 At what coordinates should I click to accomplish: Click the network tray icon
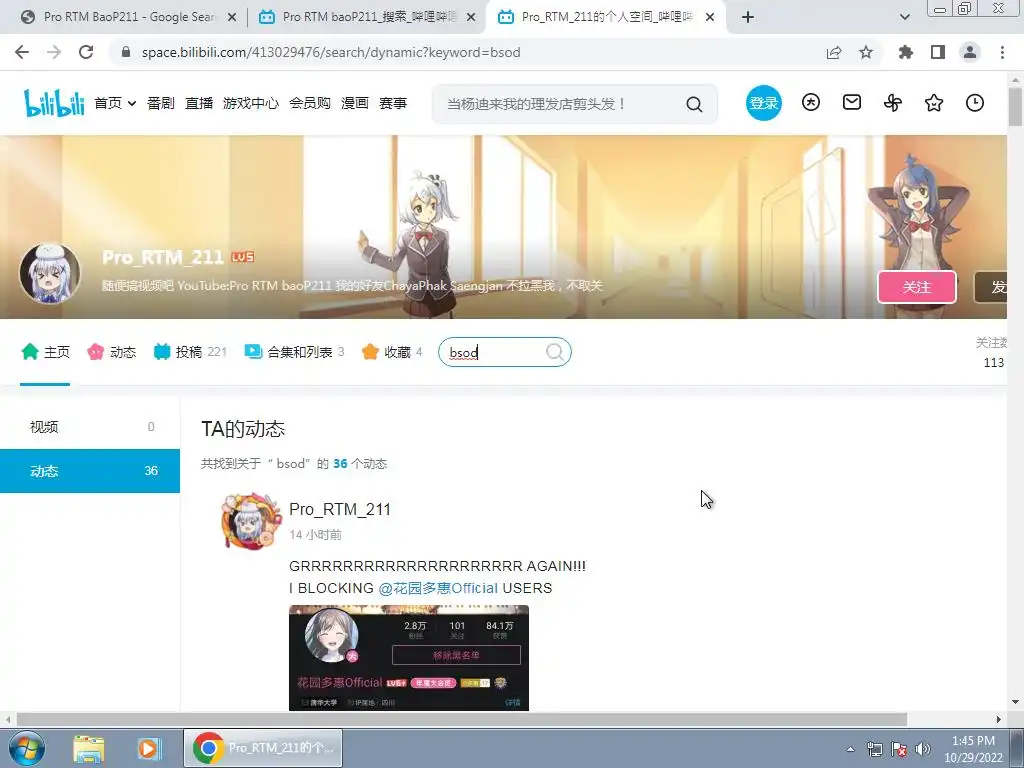pyautogui.click(x=874, y=749)
